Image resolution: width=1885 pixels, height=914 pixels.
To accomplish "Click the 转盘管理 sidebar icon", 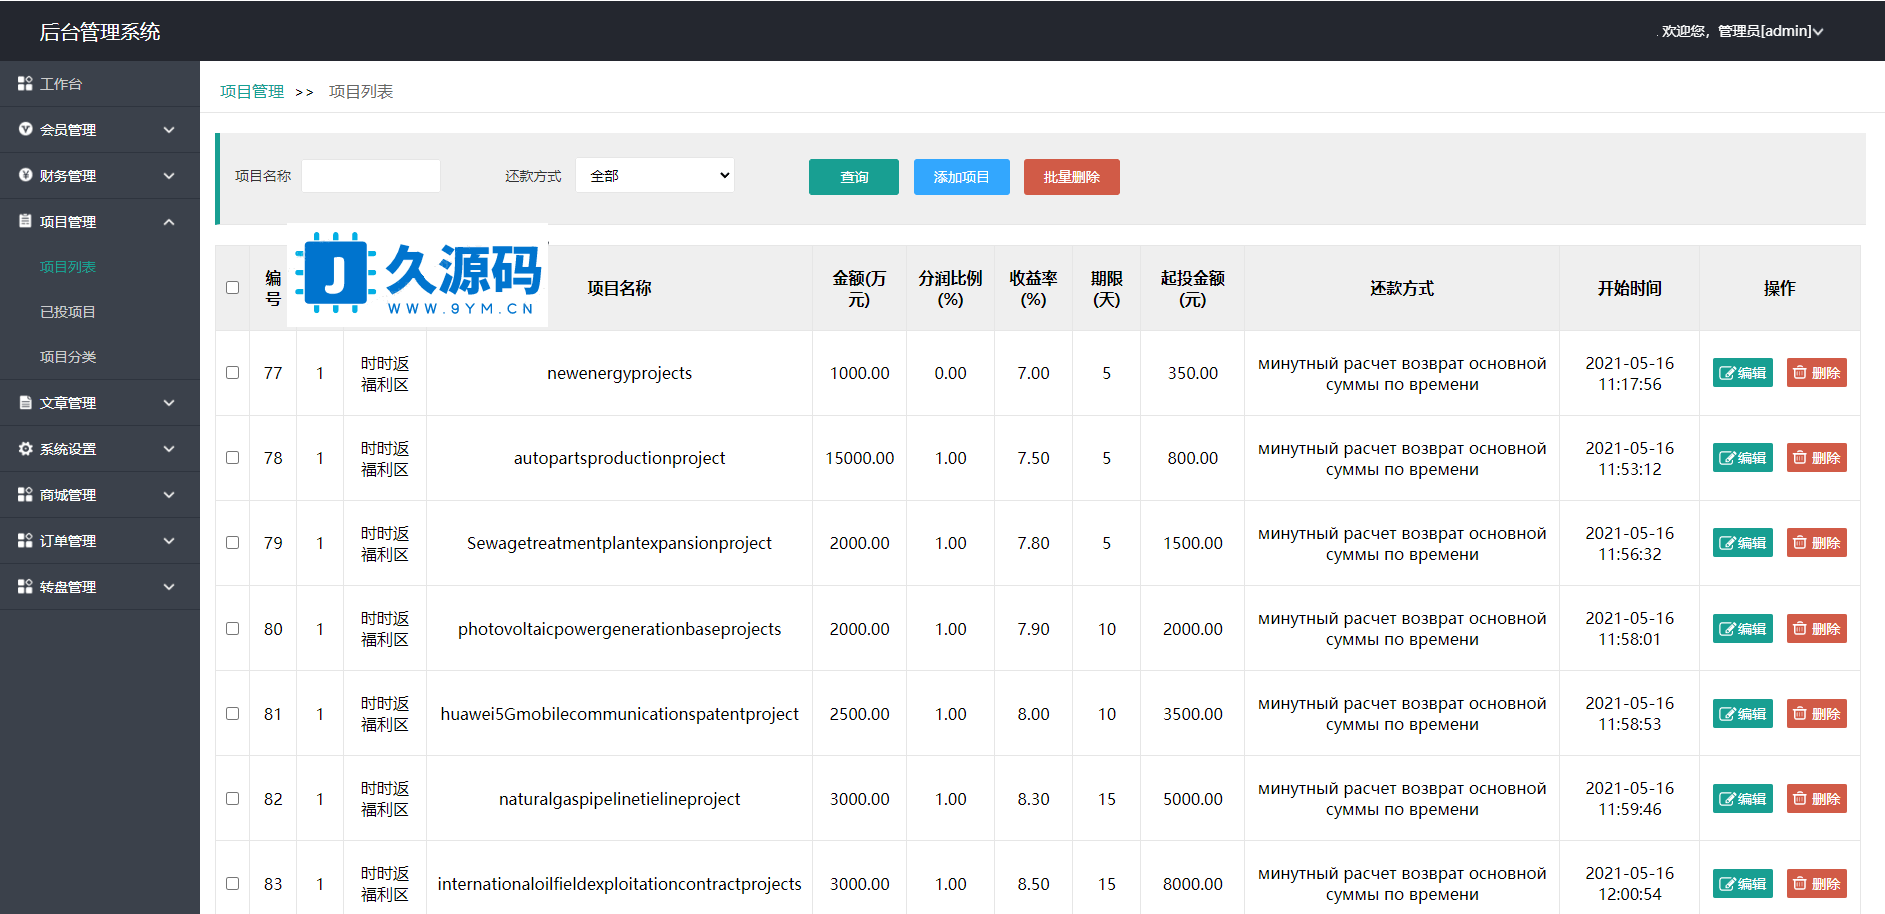I will pos(25,587).
